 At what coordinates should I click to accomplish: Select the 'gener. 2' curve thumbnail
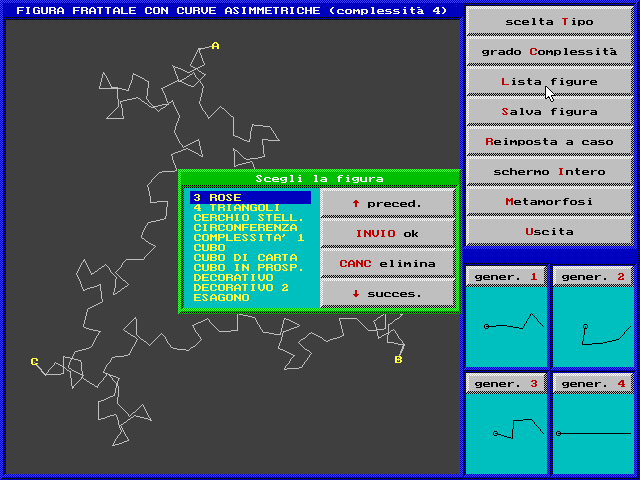(594, 326)
